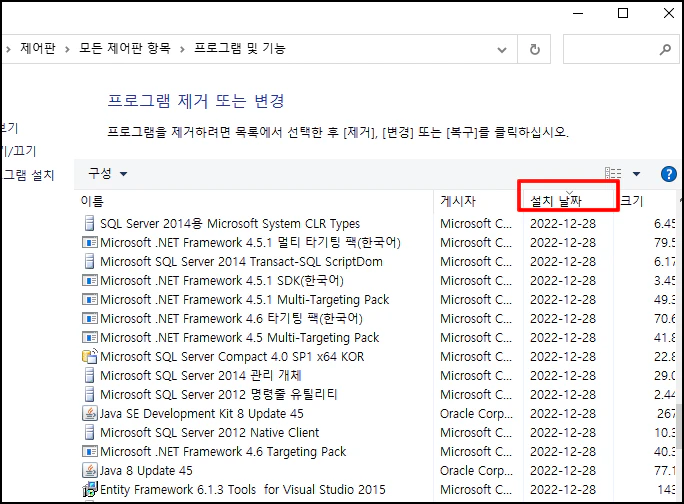This screenshot has height=504, width=684.
Task: Click the install date of Java 8 Update 45
Action: pyautogui.click(x=563, y=470)
